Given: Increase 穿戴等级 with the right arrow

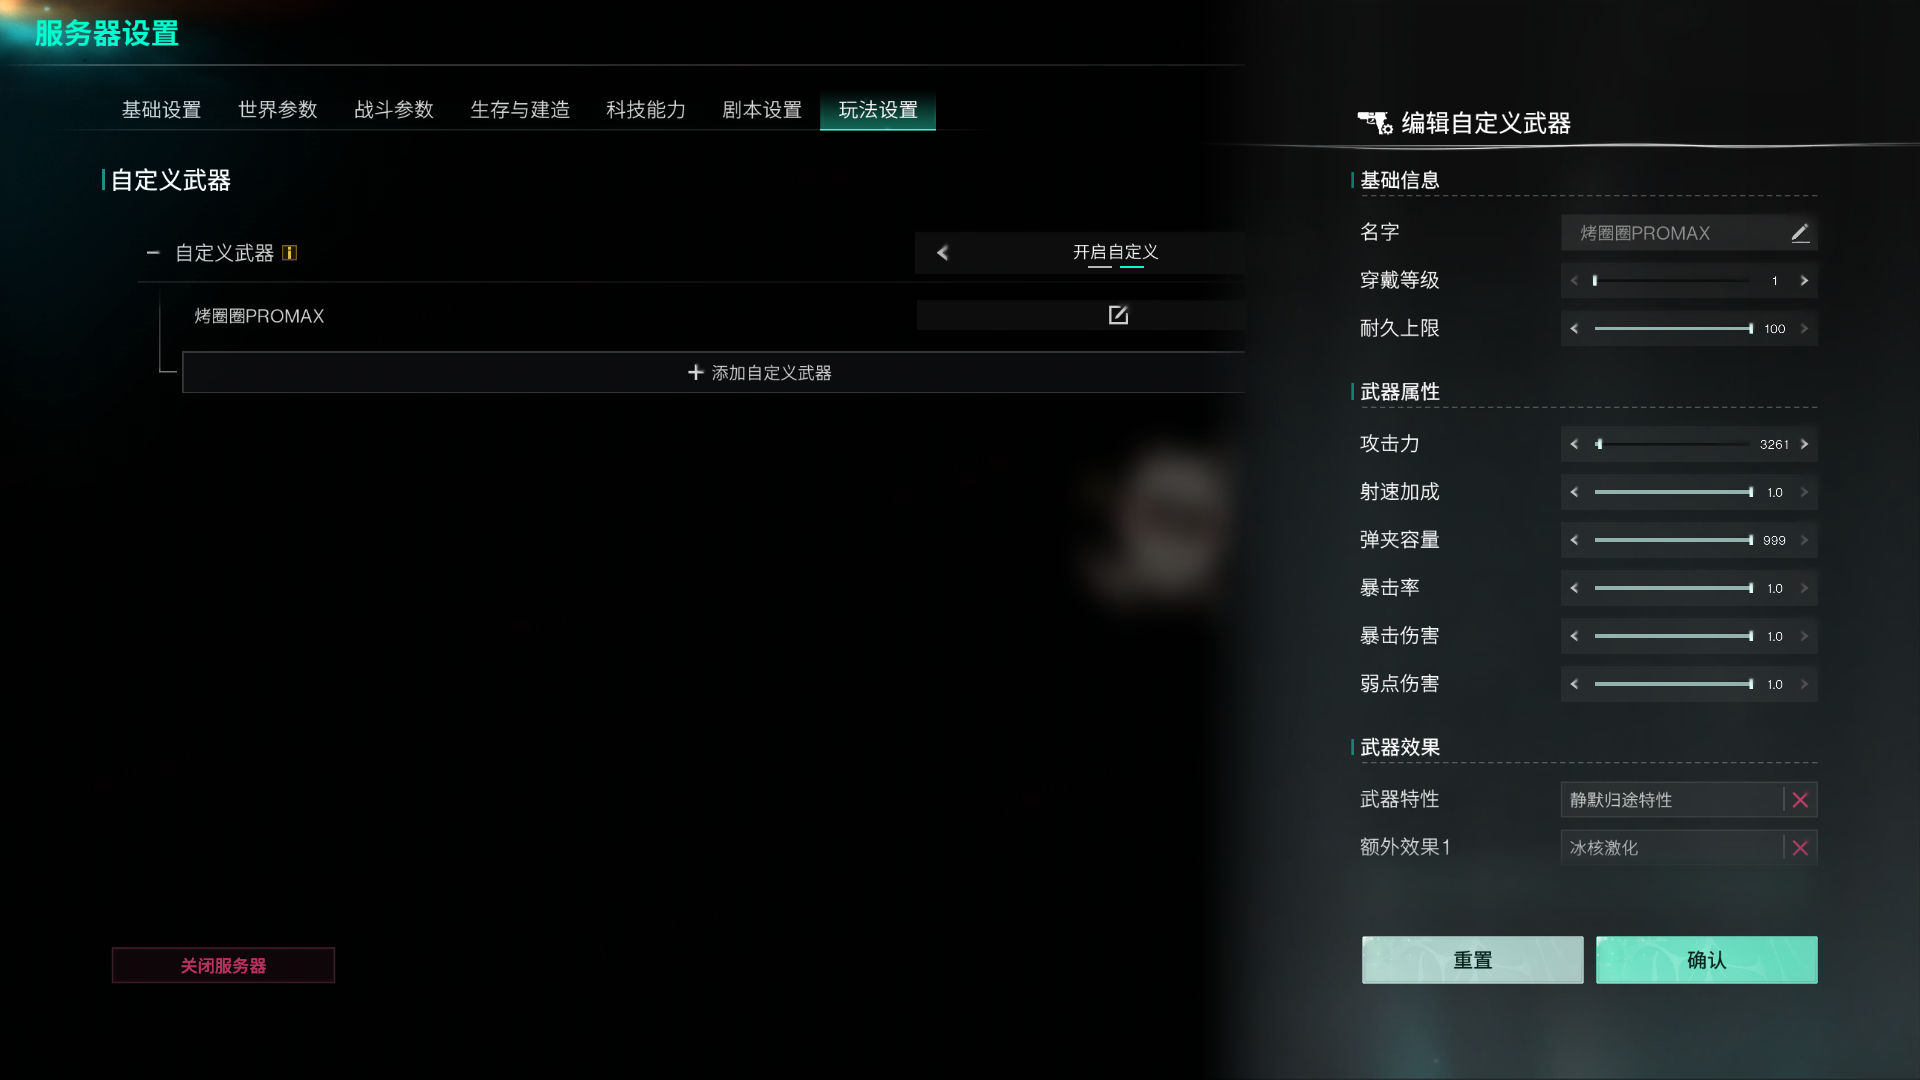Looking at the screenshot, I should click(x=1805, y=281).
